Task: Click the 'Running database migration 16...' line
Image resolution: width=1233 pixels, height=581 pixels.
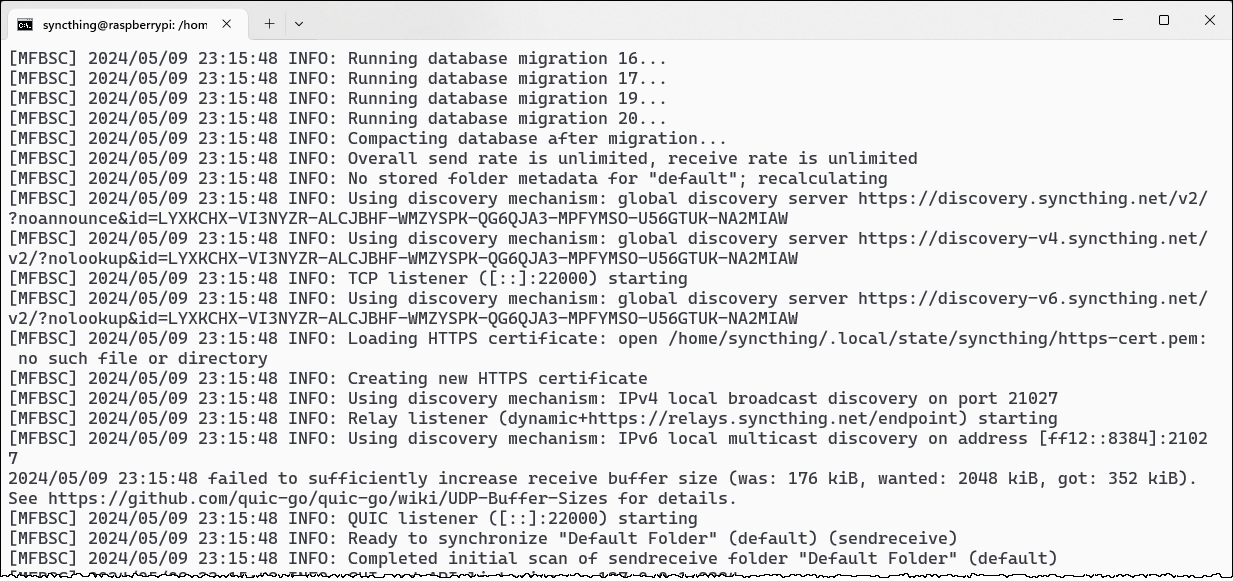Action: 337,58
